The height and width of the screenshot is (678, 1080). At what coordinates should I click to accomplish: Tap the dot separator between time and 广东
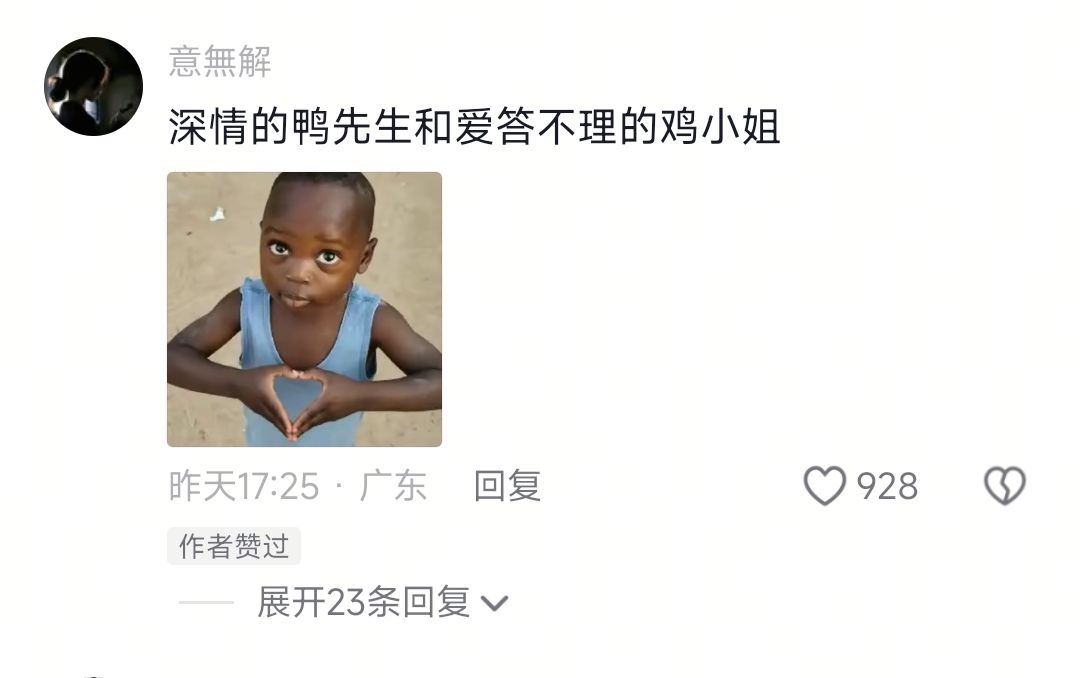(x=339, y=486)
